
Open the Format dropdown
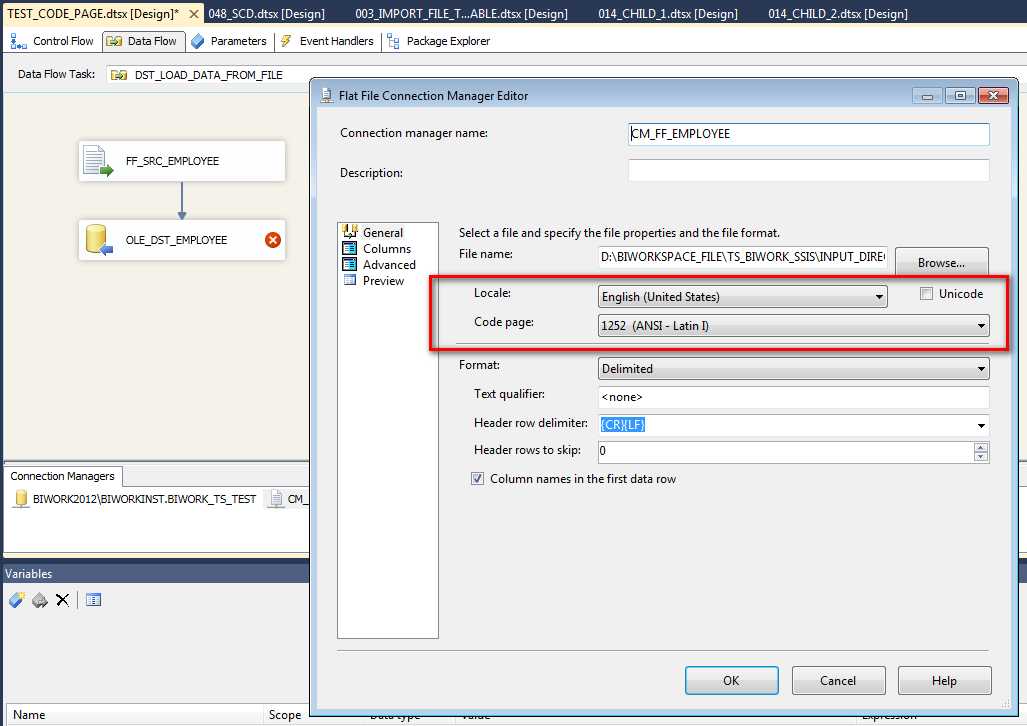[981, 369]
